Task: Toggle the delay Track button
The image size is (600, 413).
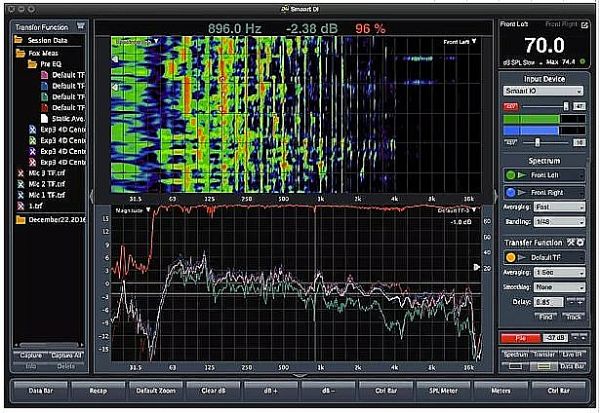Action: coord(573,317)
